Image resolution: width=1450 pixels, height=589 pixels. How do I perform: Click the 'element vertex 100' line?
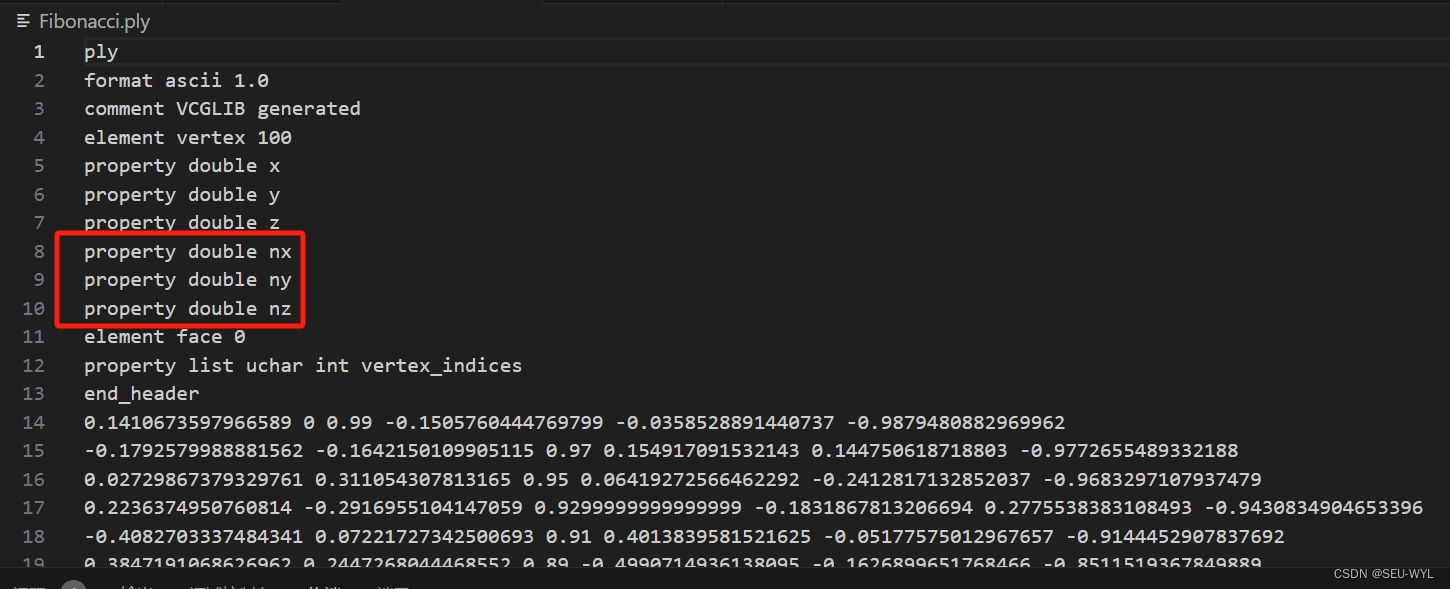point(187,137)
